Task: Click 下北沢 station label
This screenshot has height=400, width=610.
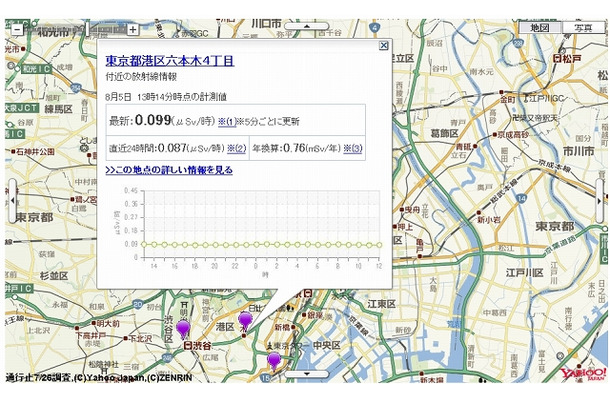Action: pos(140,339)
